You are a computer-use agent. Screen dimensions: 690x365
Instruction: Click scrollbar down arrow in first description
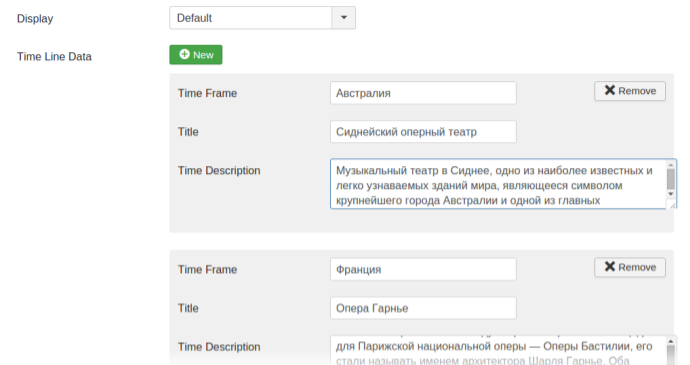[671, 194]
